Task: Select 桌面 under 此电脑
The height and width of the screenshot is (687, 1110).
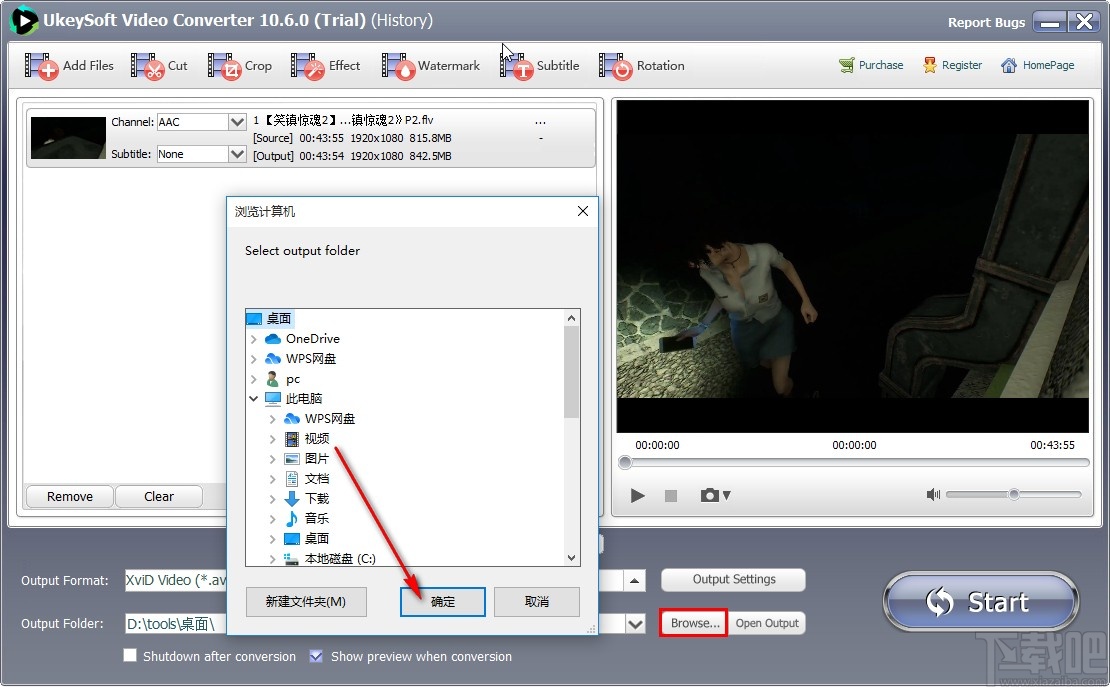Action: tap(316, 538)
